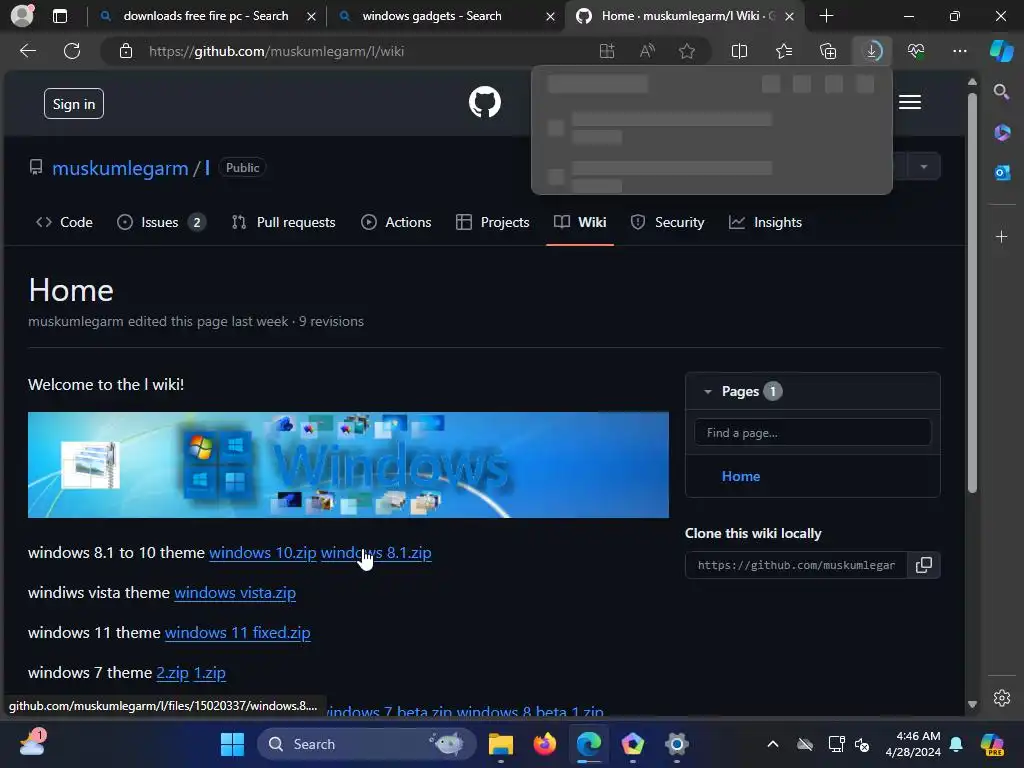Collapse the Pages section
The image size is (1024, 768).
[707, 392]
